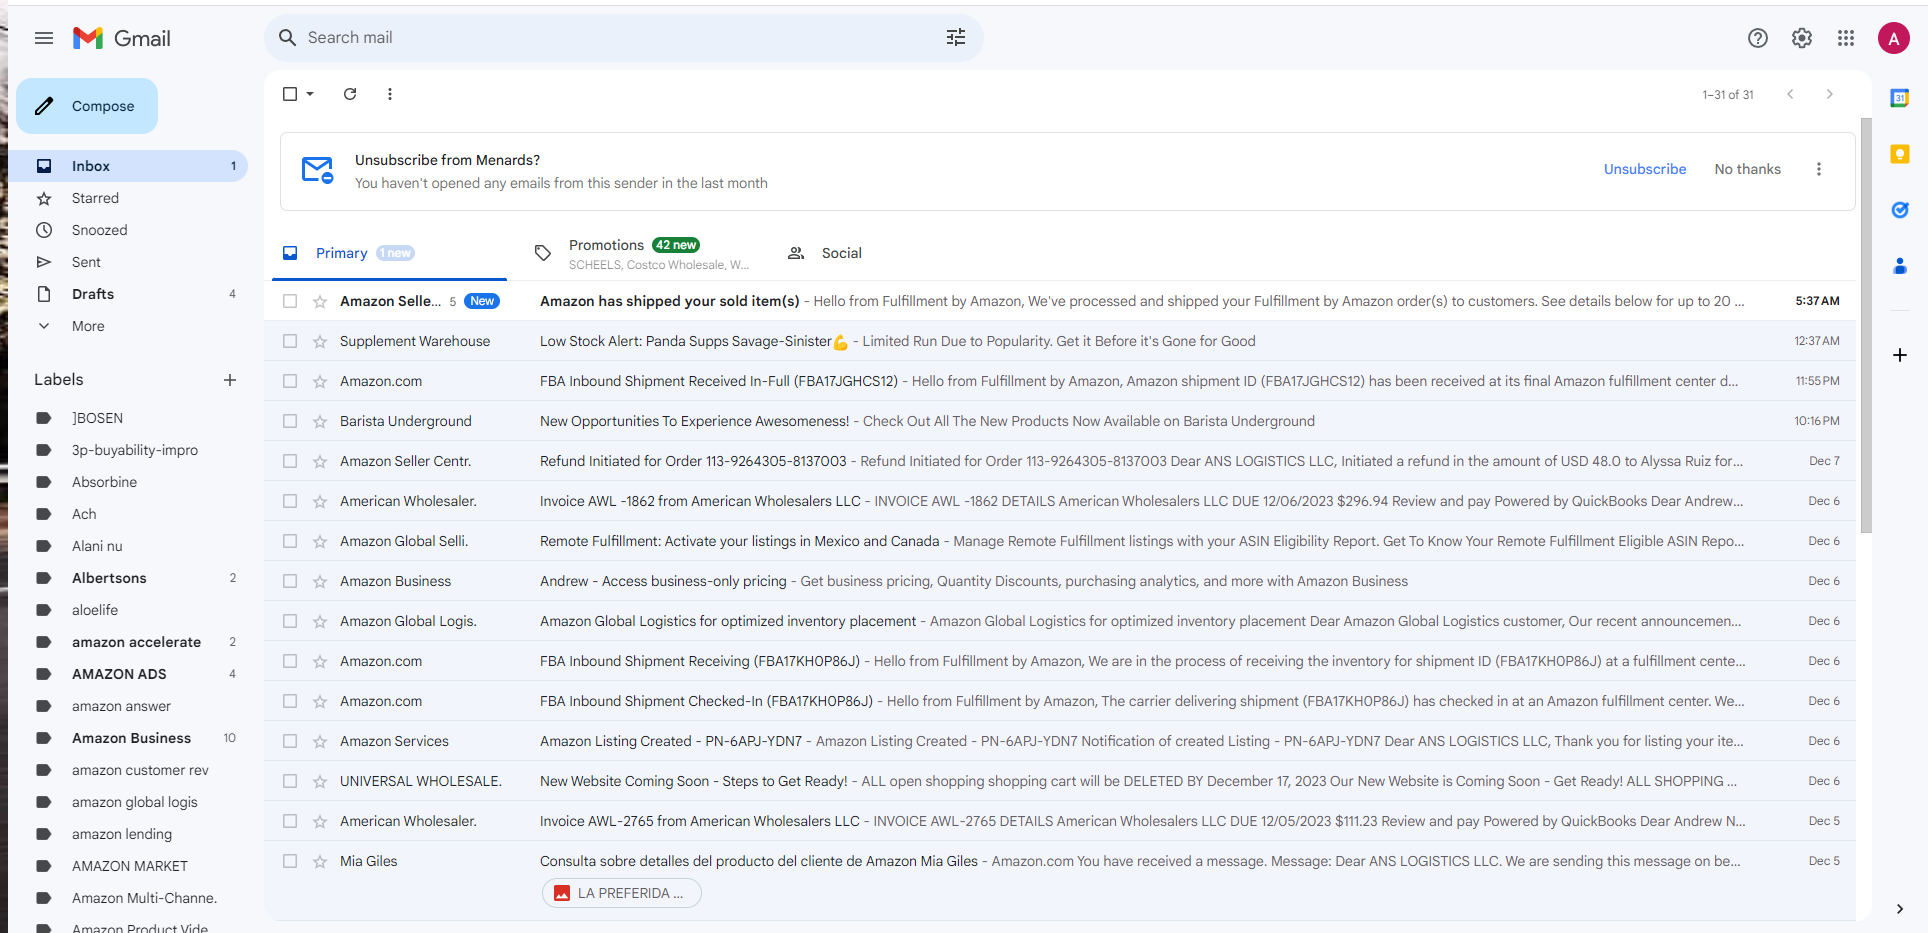
Task: Expand the More folders list
Action: click(88, 326)
